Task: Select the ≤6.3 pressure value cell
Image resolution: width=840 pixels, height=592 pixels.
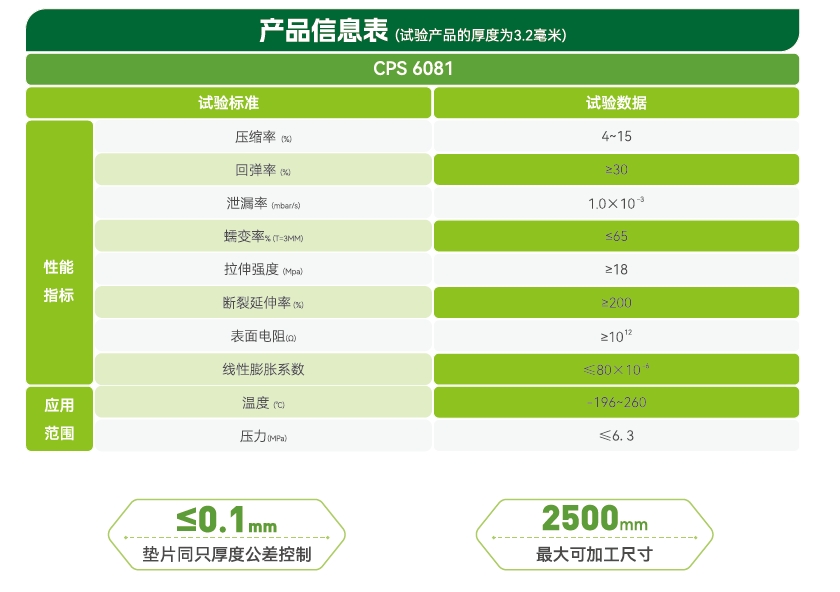Action: 616,435
